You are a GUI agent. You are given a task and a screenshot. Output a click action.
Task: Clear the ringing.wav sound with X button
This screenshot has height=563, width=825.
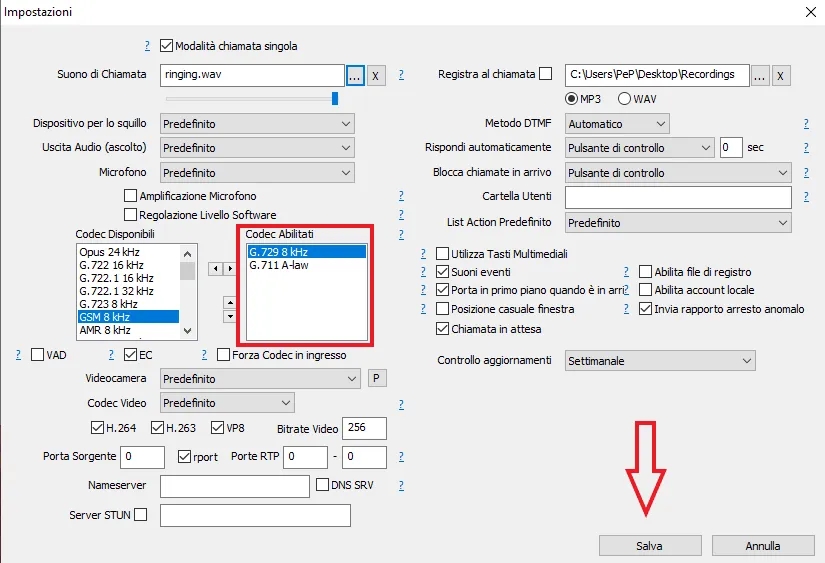click(375, 75)
